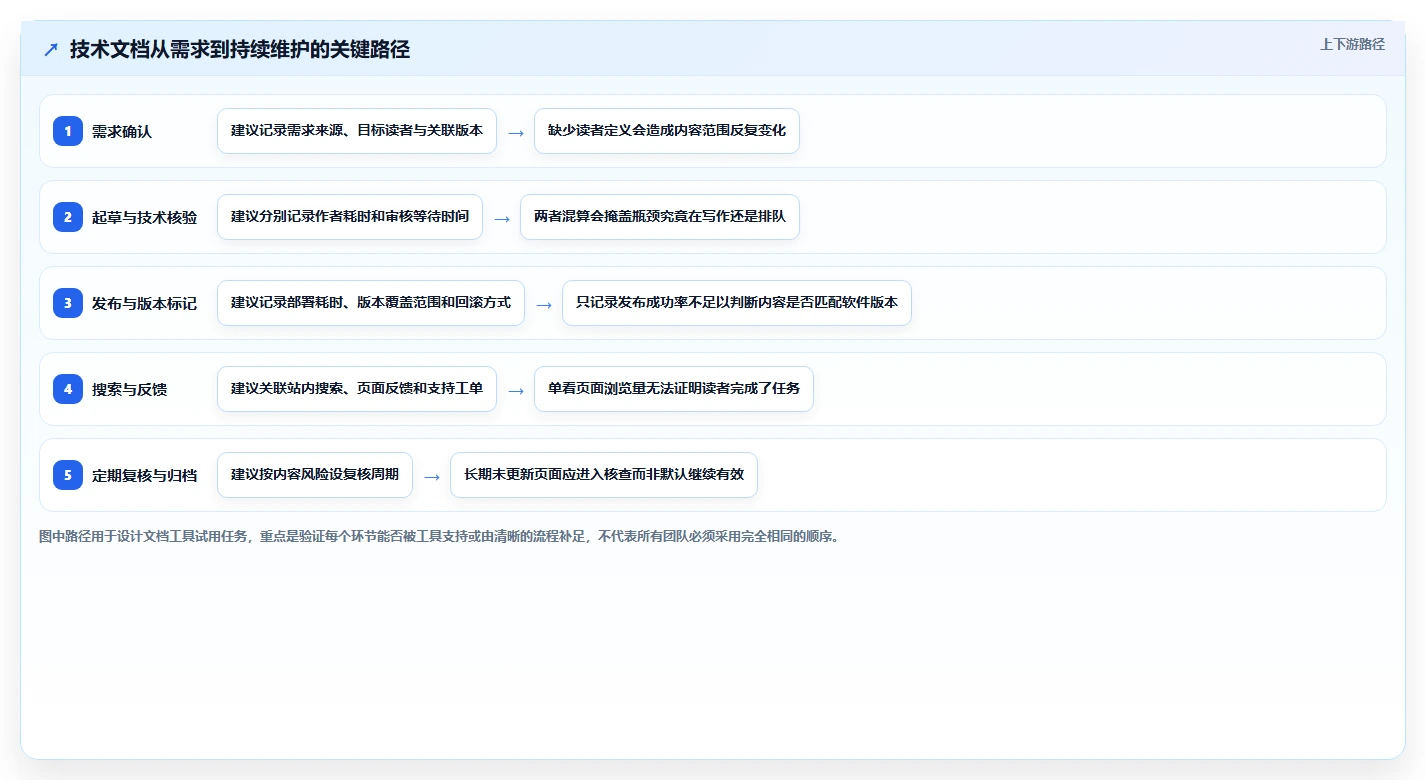Select the 发布与版本标记 step label
This screenshot has width=1426, height=780.
pyautogui.click(x=144, y=303)
